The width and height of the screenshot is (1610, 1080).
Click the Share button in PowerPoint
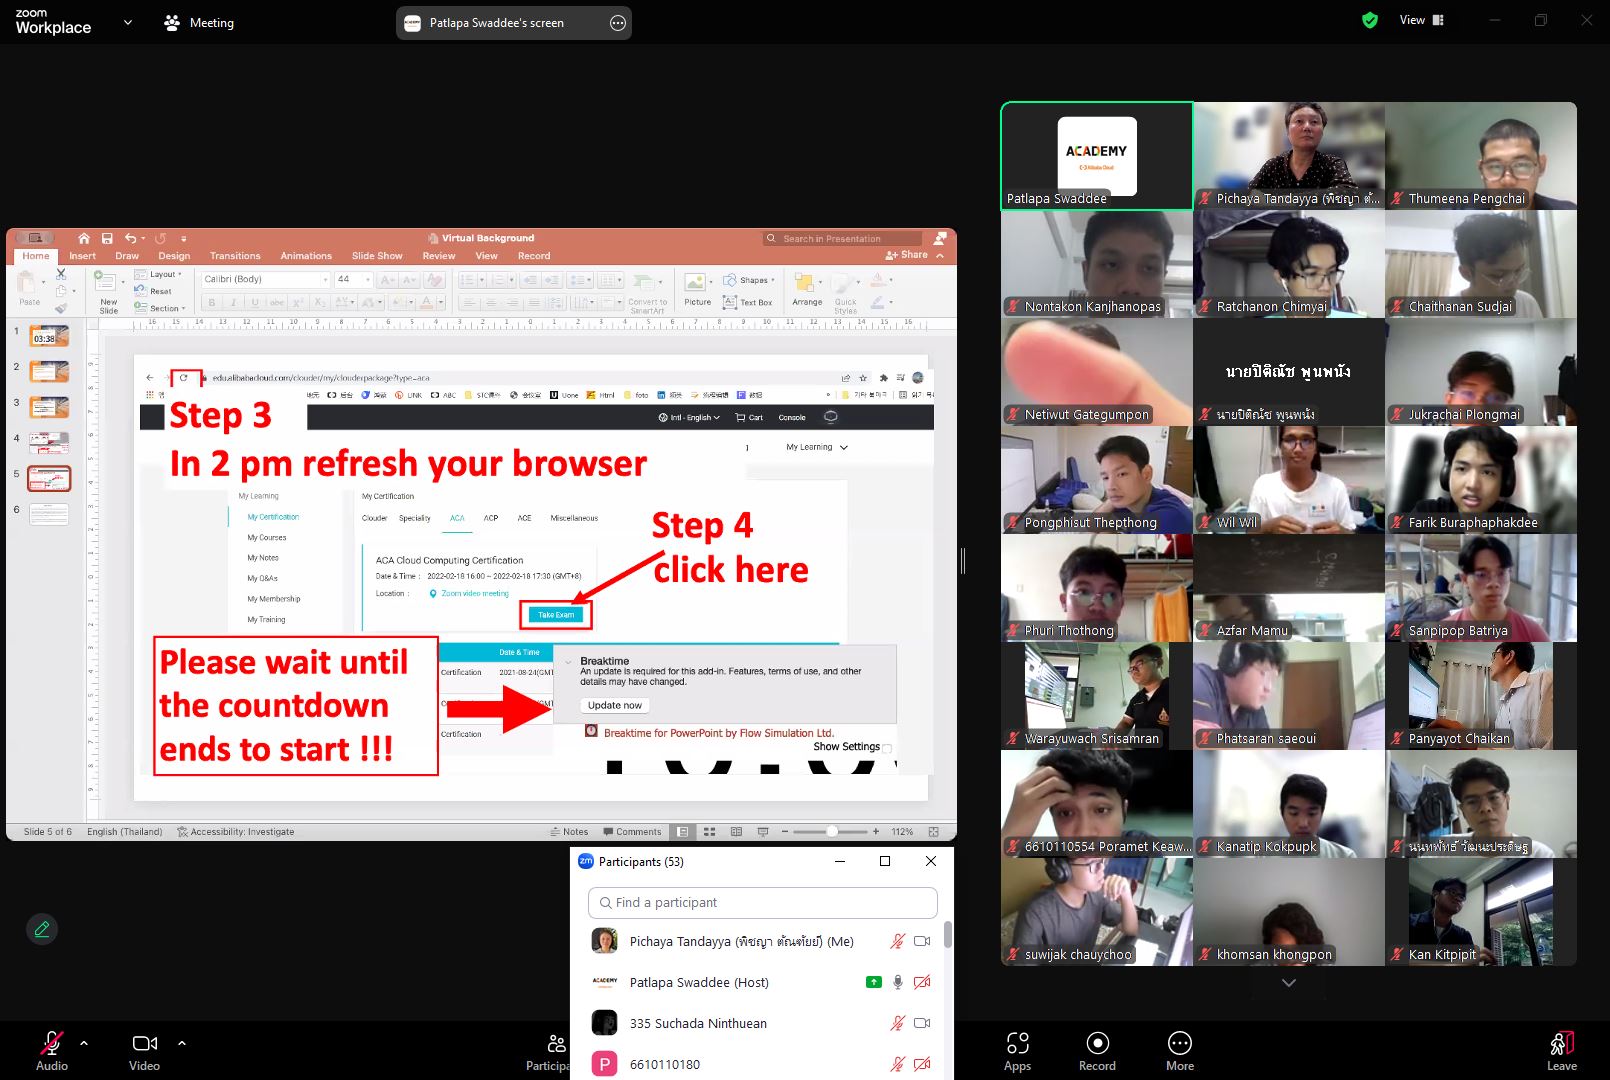point(908,255)
